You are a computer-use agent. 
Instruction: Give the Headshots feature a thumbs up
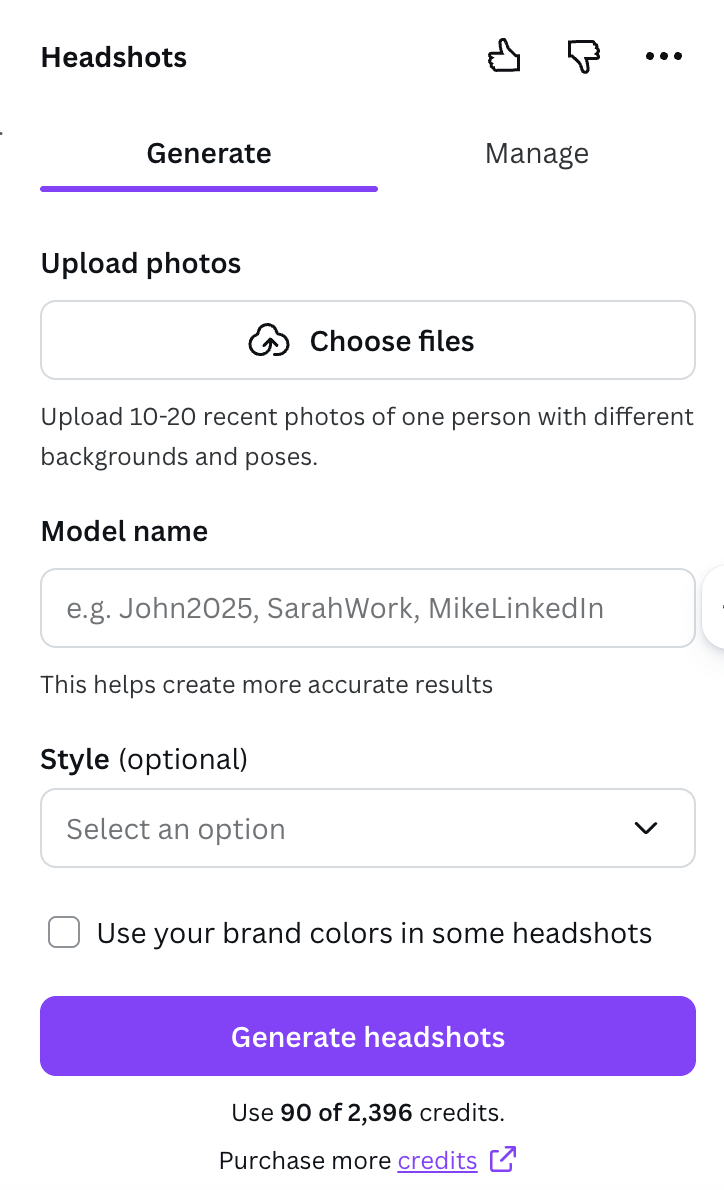[504, 56]
